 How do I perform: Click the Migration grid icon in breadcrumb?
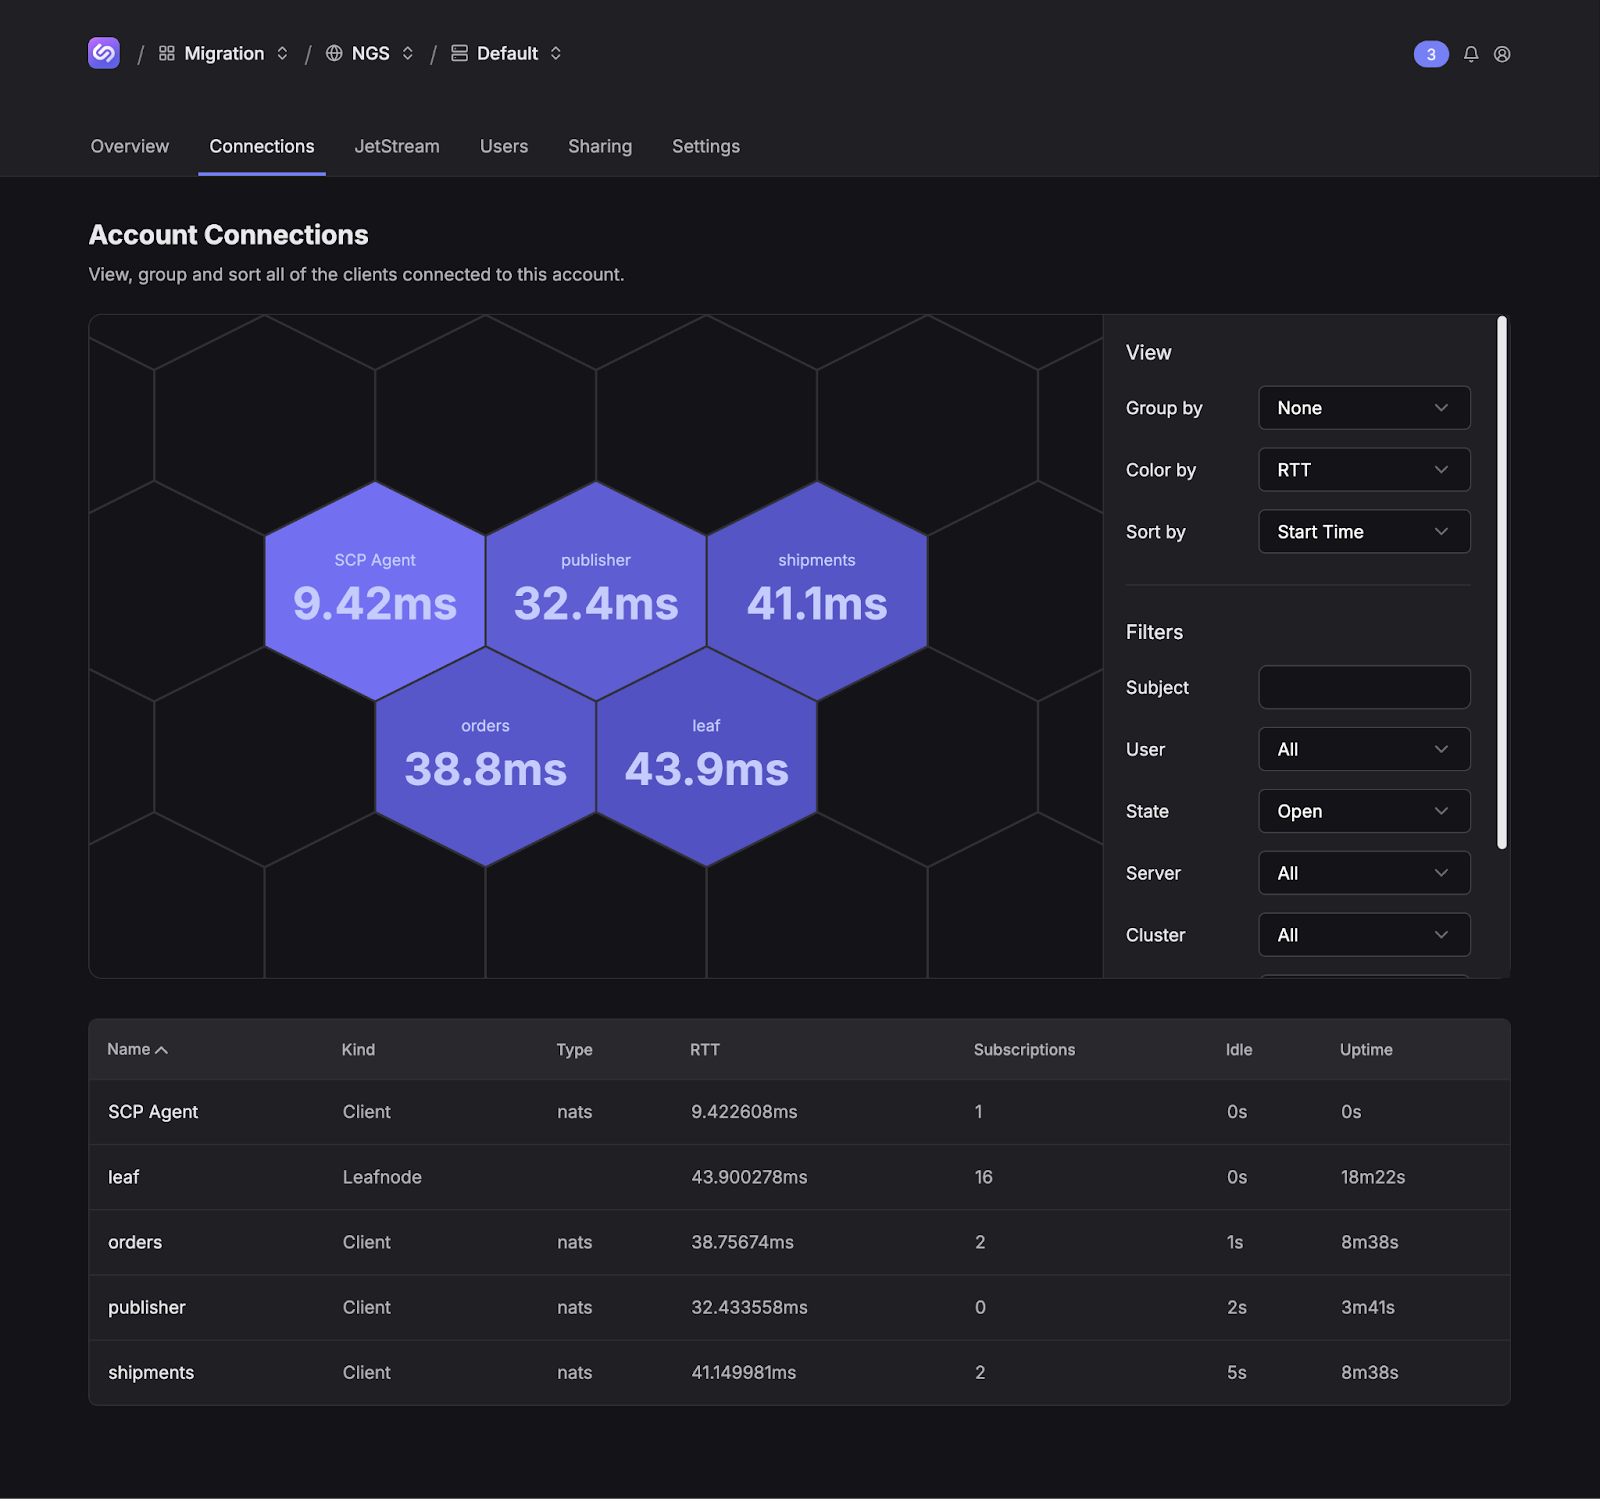coord(167,53)
